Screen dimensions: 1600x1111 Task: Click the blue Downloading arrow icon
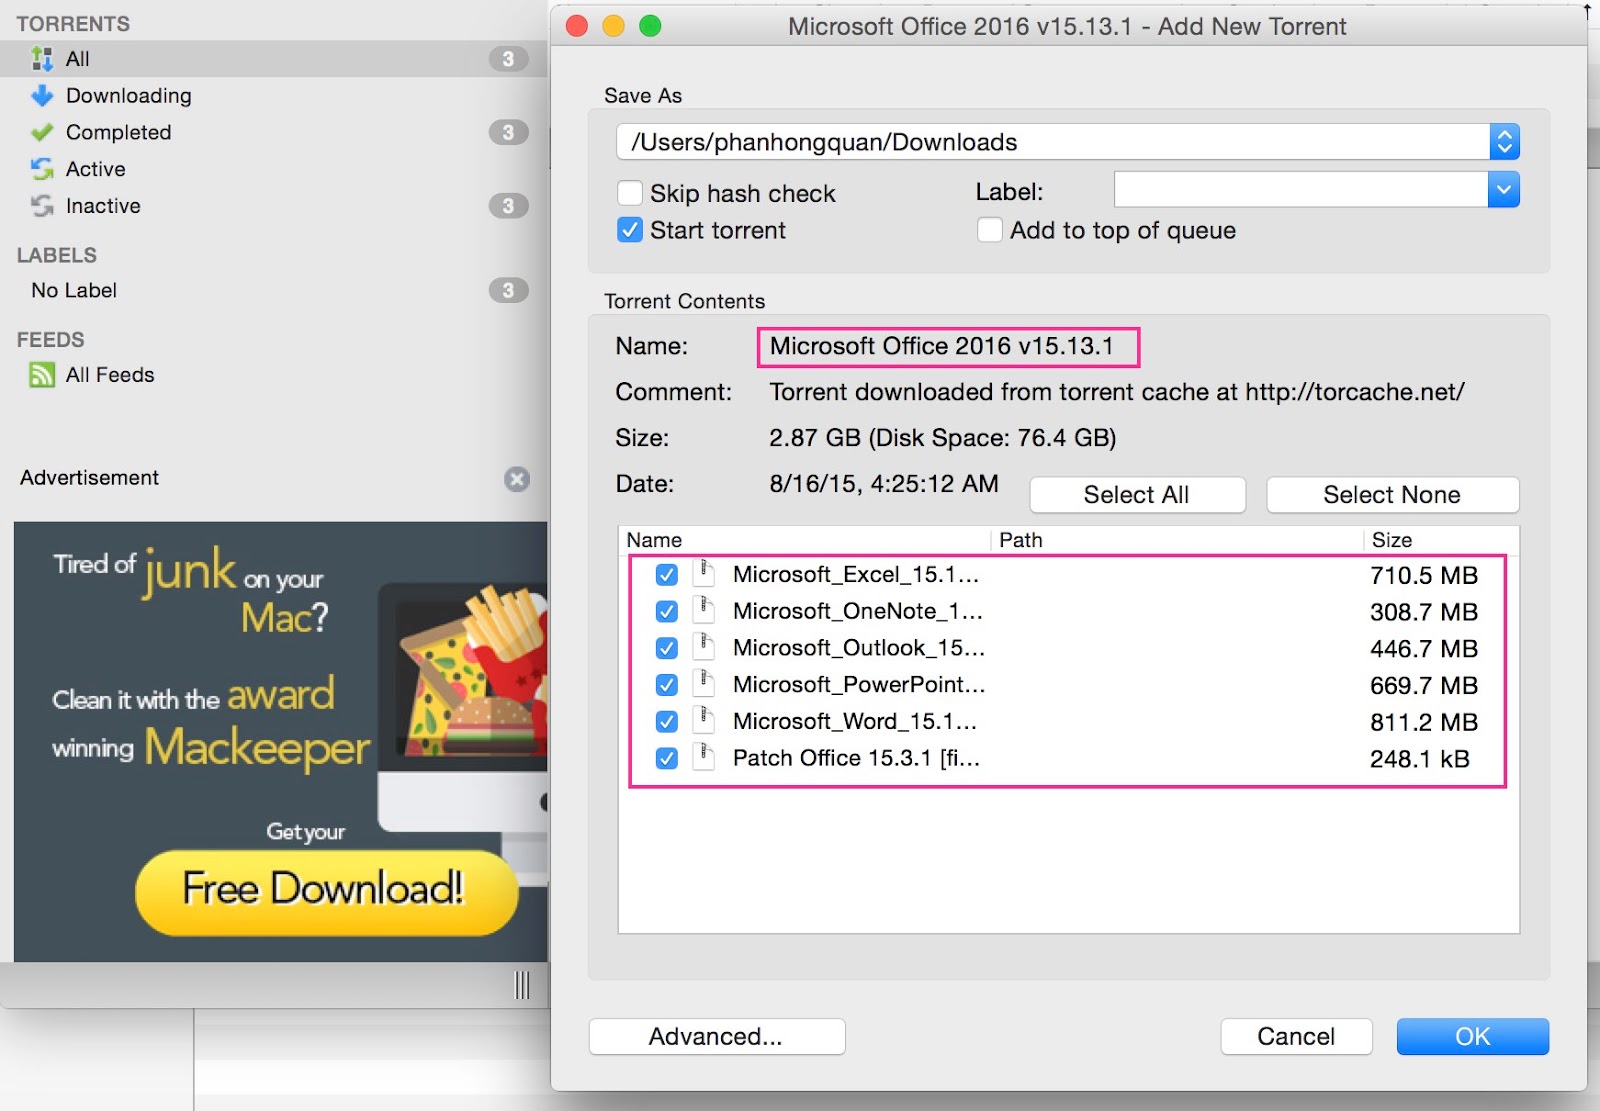[x=42, y=96]
